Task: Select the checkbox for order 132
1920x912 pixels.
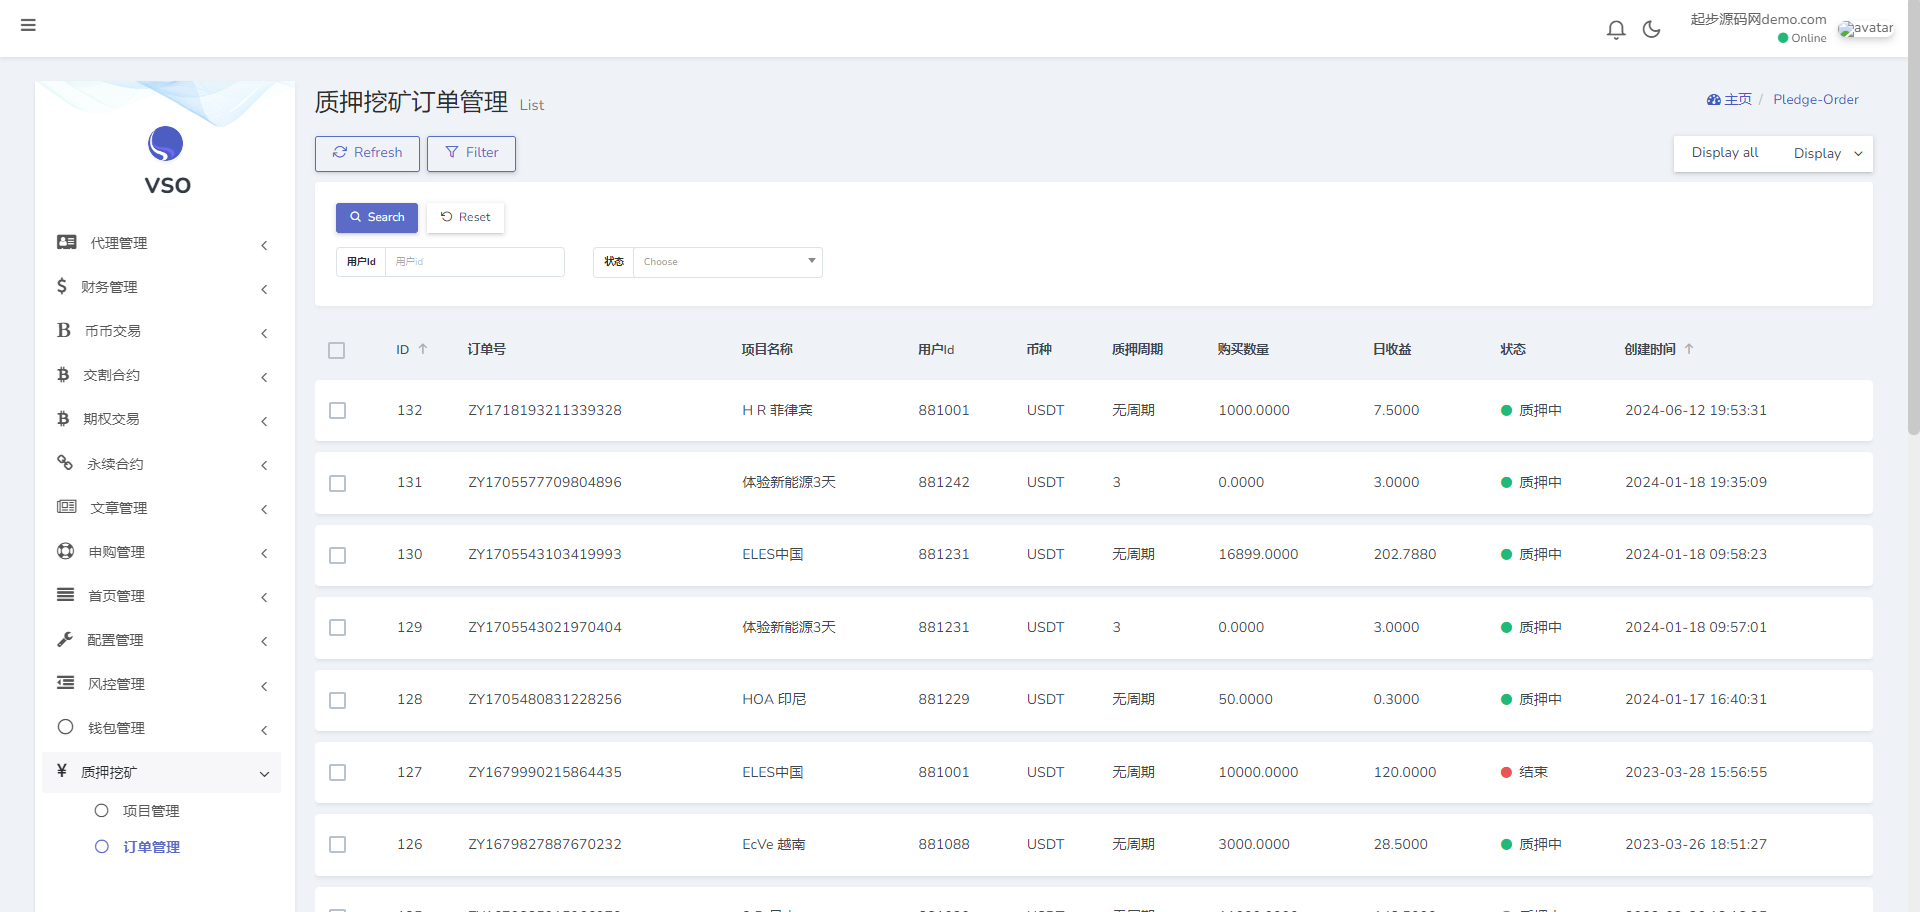Action: tap(338, 411)
